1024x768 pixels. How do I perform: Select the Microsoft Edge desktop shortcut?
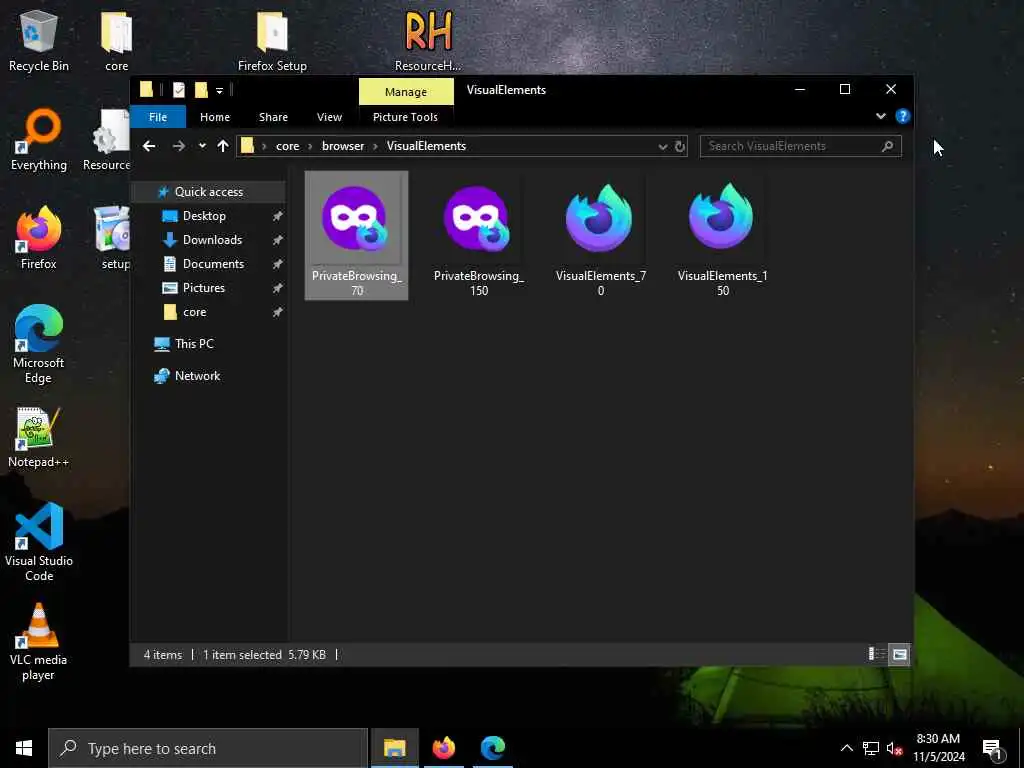coord(39,344)
